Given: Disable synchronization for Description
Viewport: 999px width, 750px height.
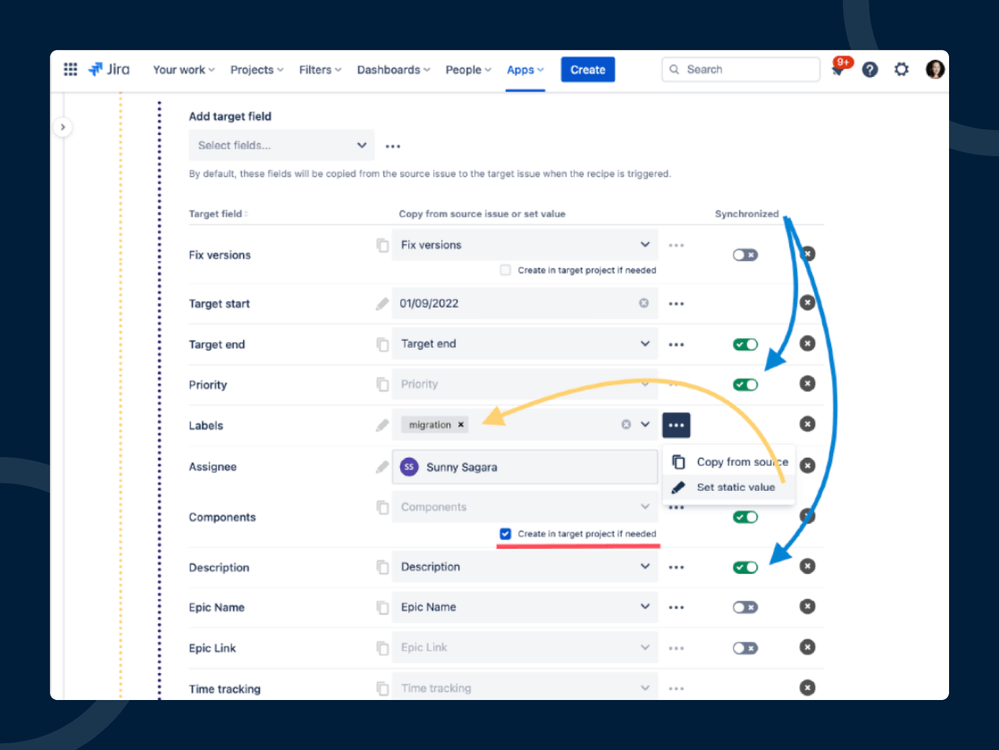Looking at the screenshot, I should point(745,567).
